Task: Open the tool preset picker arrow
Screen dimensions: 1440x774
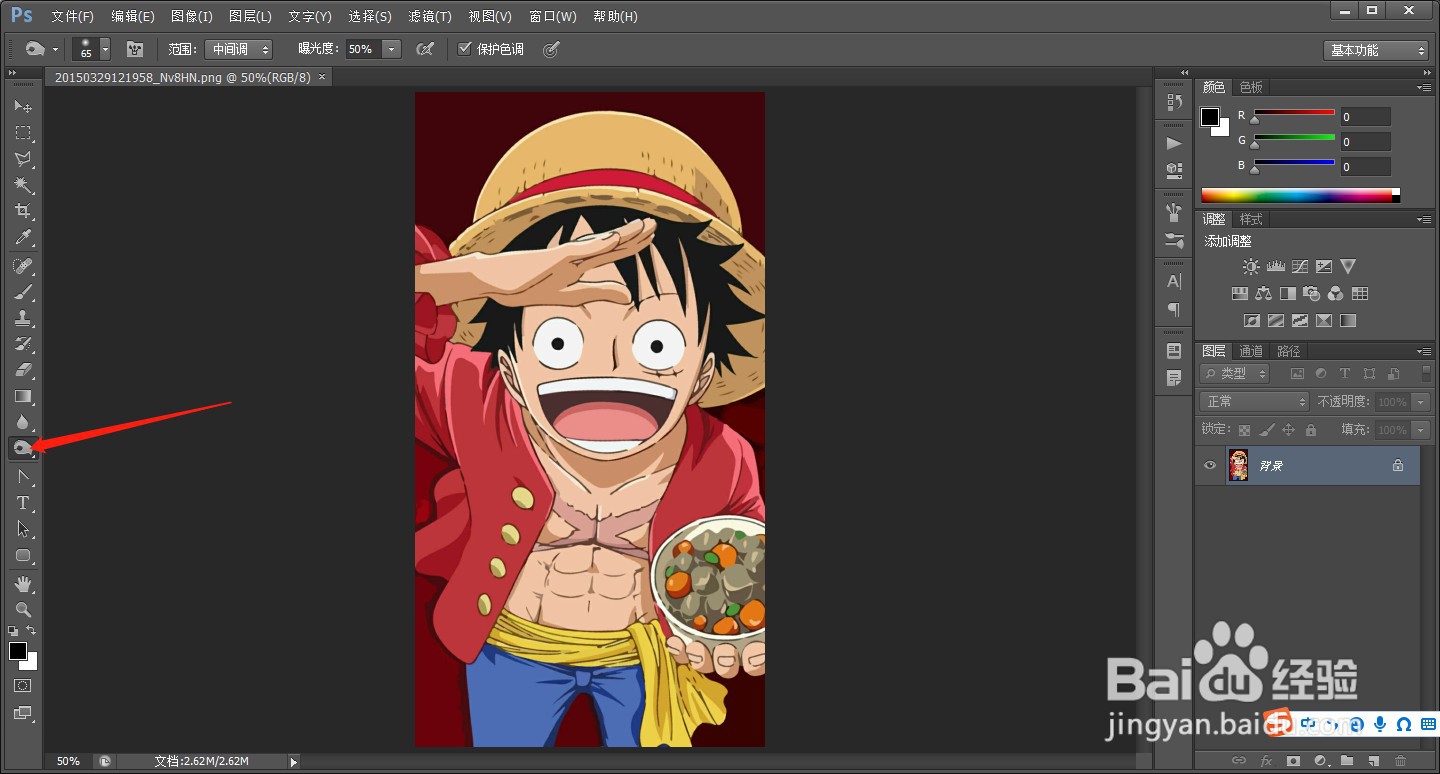Action: tap(55, 49)
